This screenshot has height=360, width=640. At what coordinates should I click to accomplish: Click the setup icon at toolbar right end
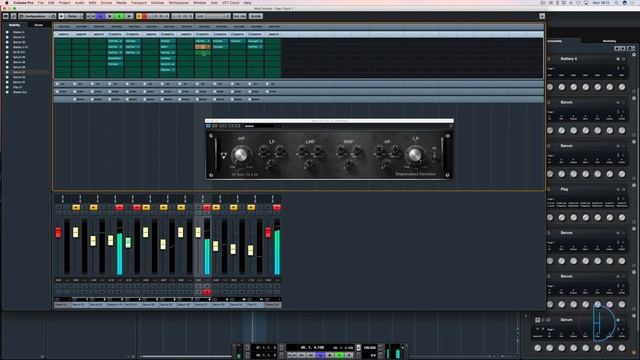(x=542, y=16)
